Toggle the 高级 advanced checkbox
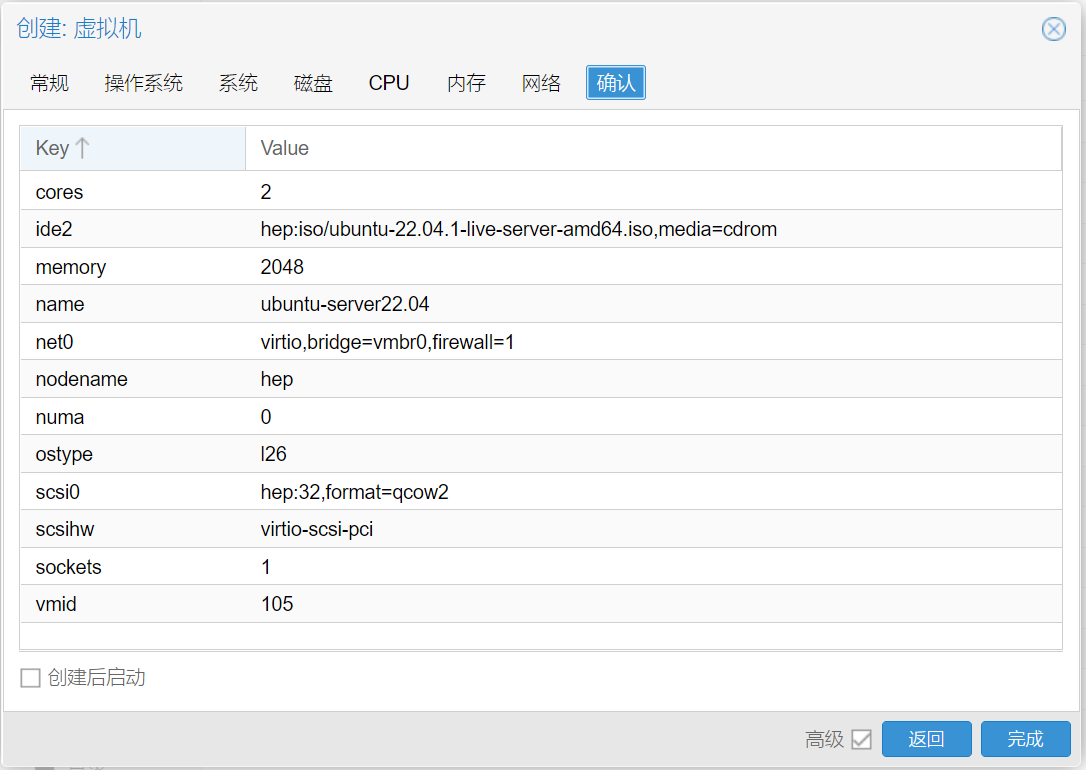Image resolution: width=1086 pixels, height=770 pixels. click(861, 740)
